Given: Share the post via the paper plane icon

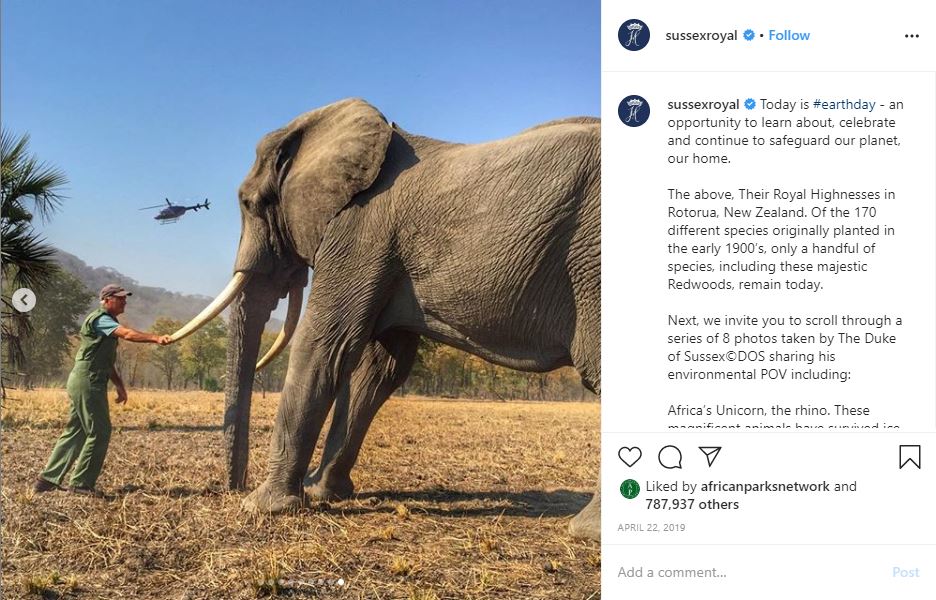Looking at the screenshot, I should pos(710,456).
